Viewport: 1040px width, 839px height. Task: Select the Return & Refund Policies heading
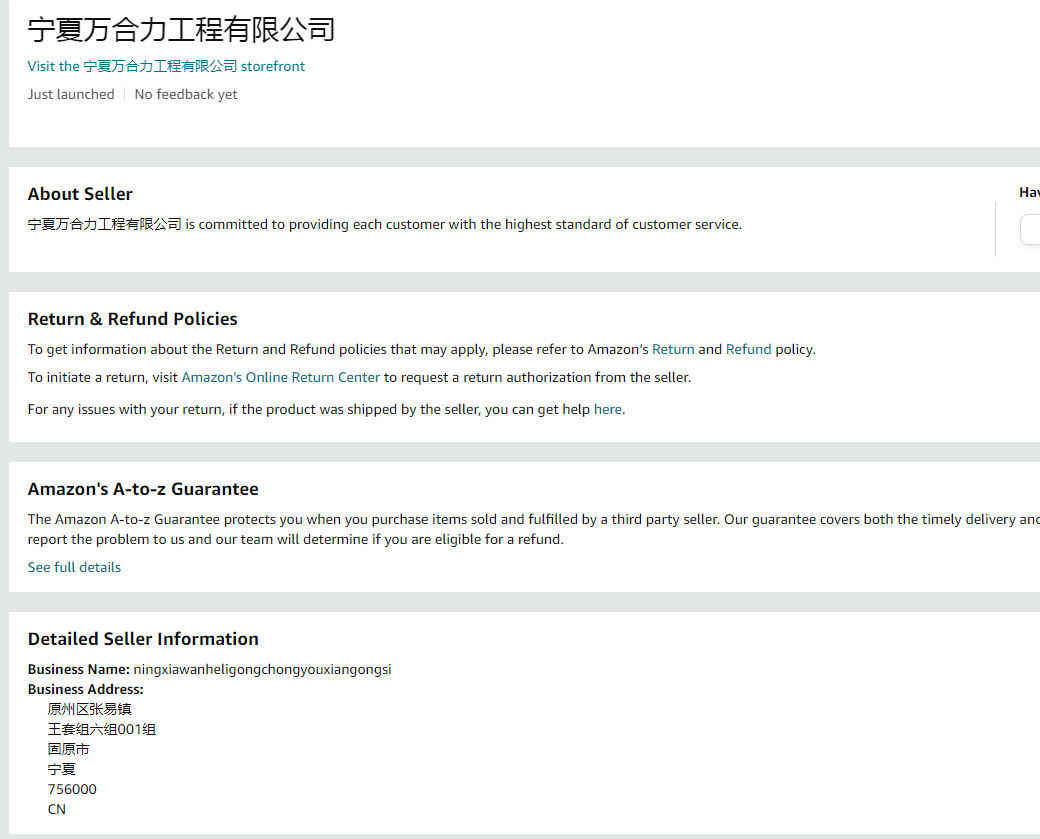click(x=132, y=319)
